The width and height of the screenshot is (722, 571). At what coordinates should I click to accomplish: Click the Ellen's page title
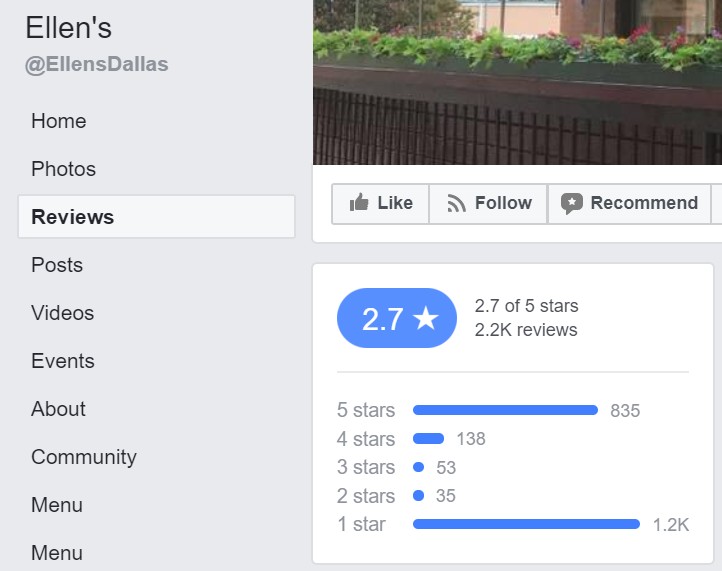(68, 28)
